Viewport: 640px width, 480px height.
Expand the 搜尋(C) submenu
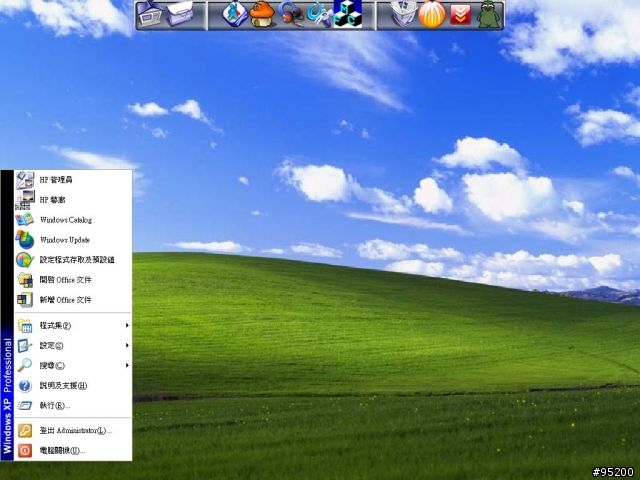73,365
